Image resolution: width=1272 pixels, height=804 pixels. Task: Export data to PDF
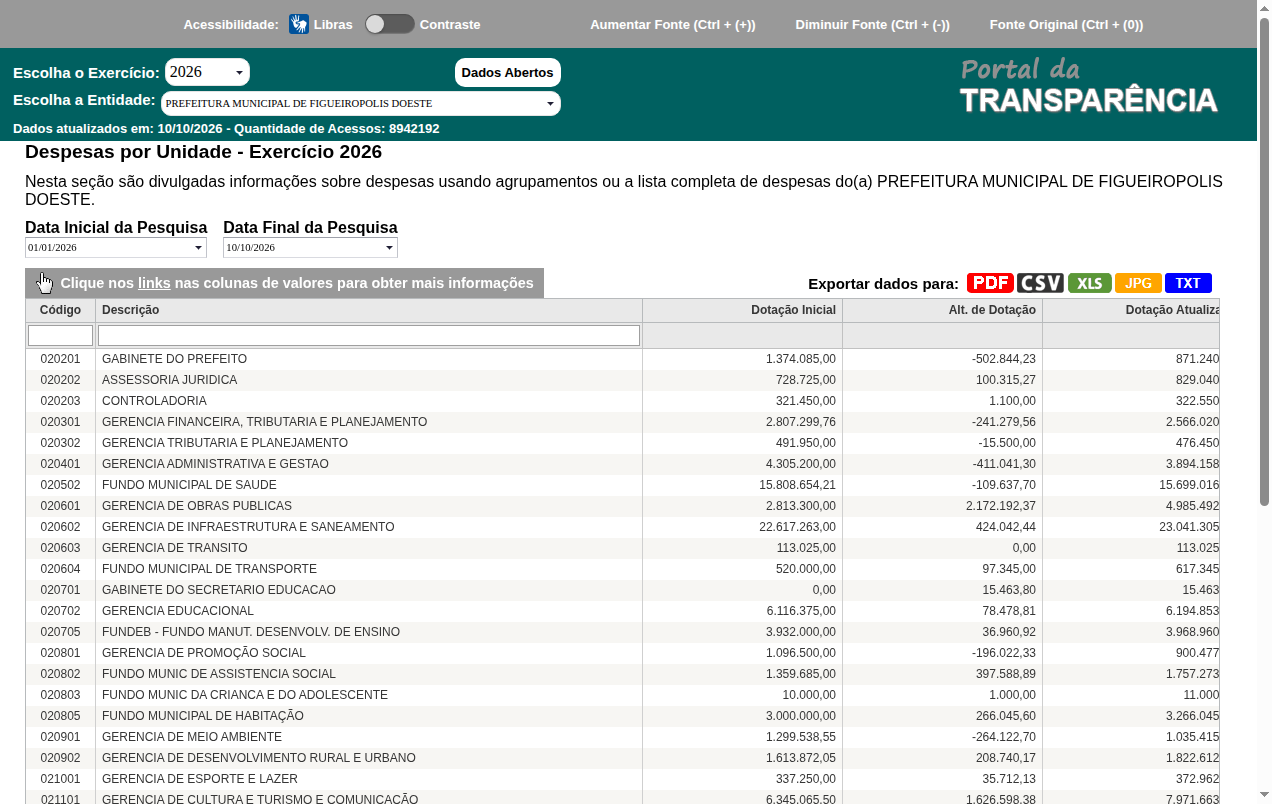pyautogui.click(x=990, y=283)
